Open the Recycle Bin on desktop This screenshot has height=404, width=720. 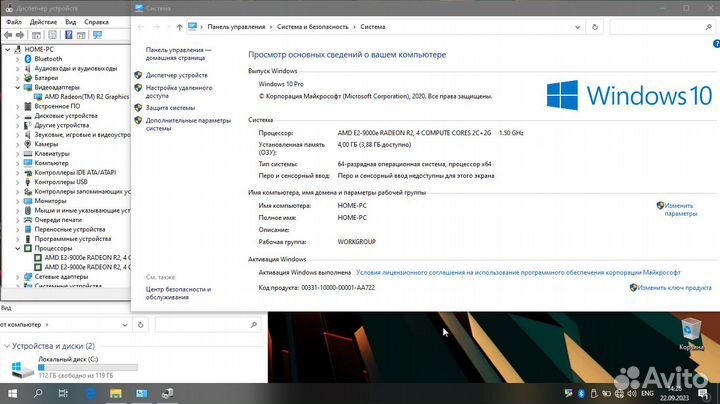(x=691, y=334)
